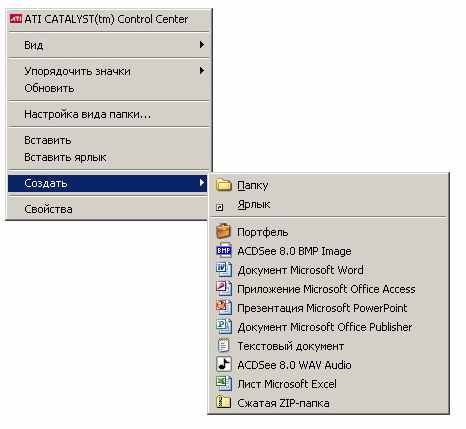Viewport: 466px width, 429px height.
Task: Click the BMP icon for ACDSee Image
Action: pos(224,251)
